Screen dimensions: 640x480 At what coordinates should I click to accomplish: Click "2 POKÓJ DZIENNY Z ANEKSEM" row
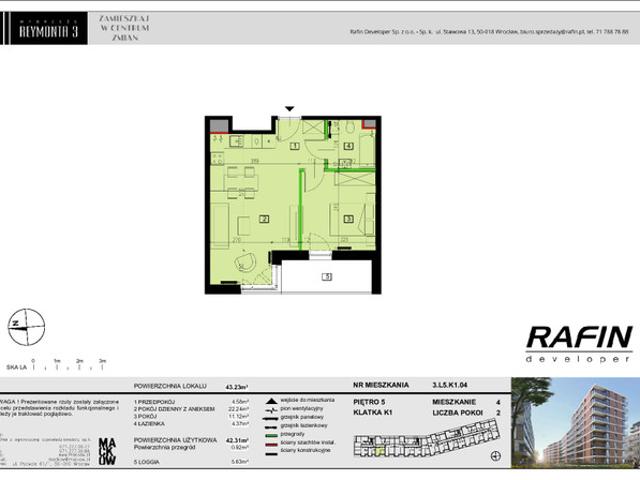coord(191,409)
